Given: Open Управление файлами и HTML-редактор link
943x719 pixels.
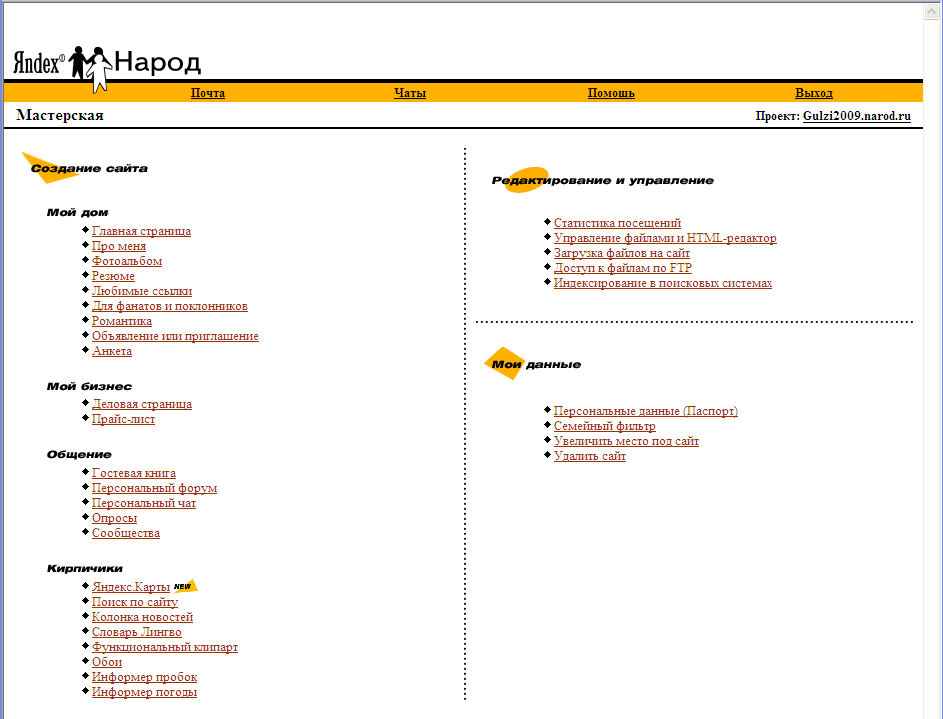Looking at the screenshot, I should click(665, 238).
